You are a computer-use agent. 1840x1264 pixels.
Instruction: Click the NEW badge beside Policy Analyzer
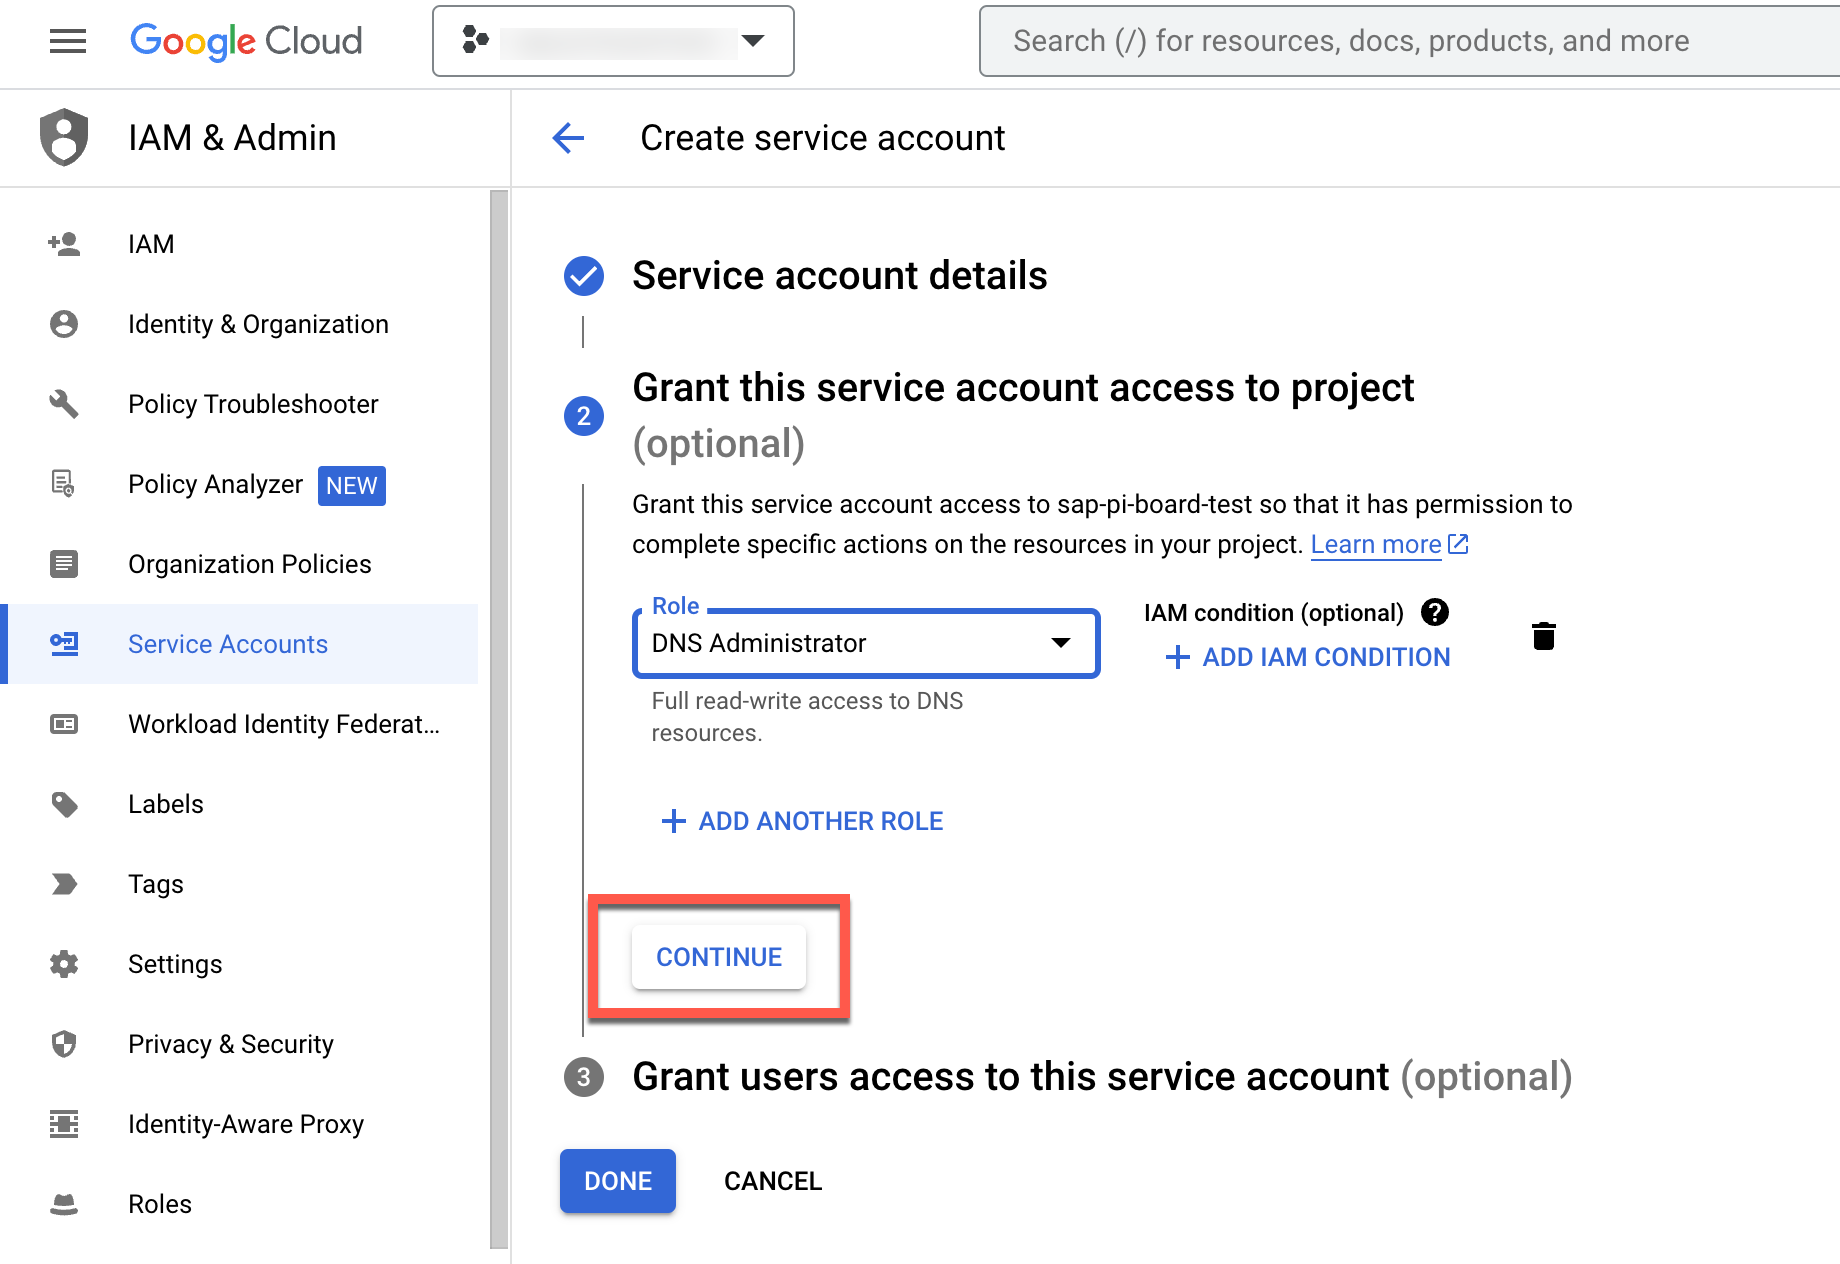(352, 486)
